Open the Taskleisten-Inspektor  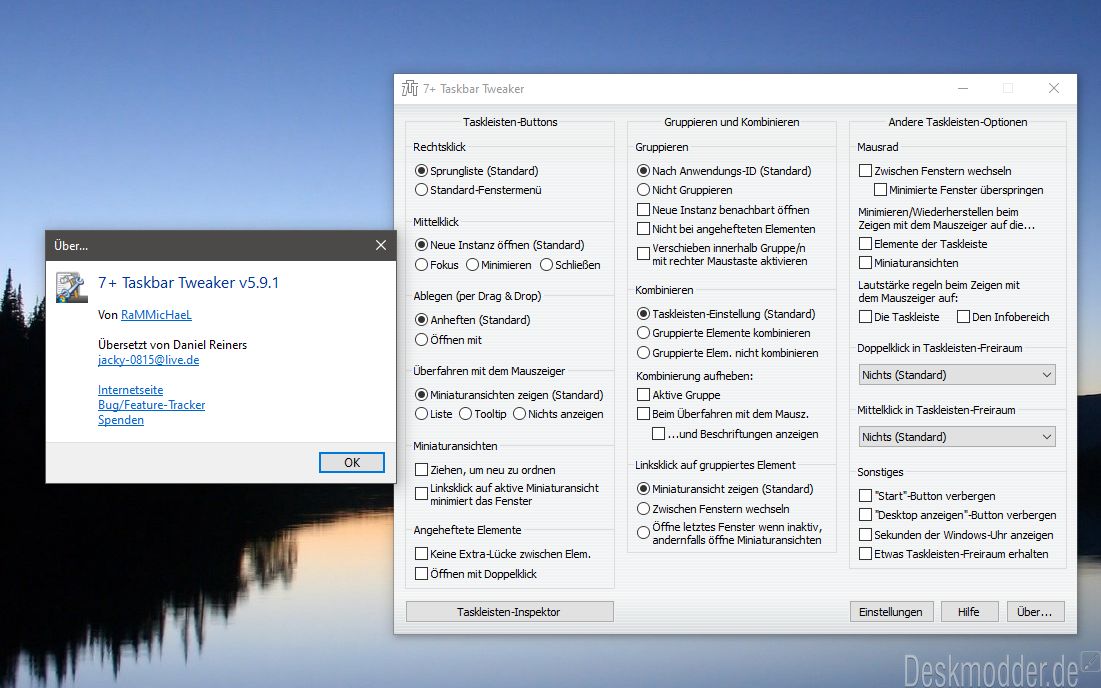coord(509,611)
